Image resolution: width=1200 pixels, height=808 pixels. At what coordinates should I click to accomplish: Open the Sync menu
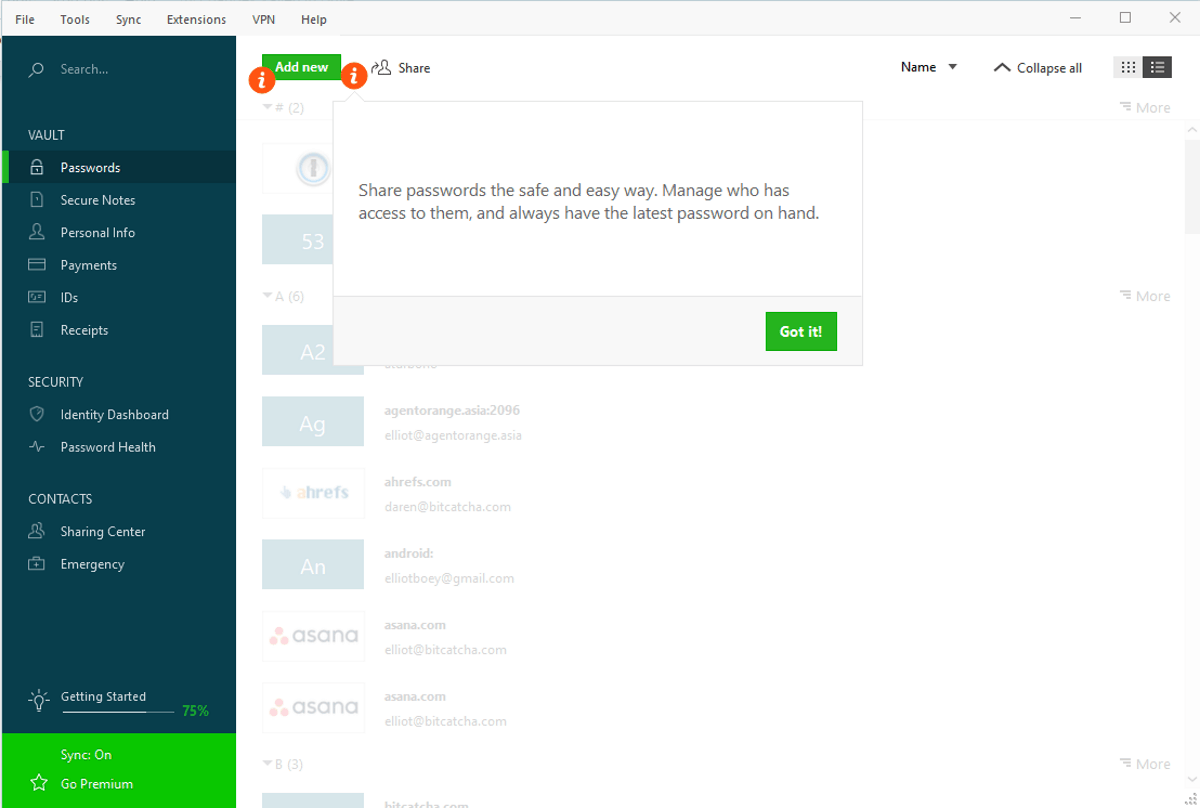[x=129, y=19]
